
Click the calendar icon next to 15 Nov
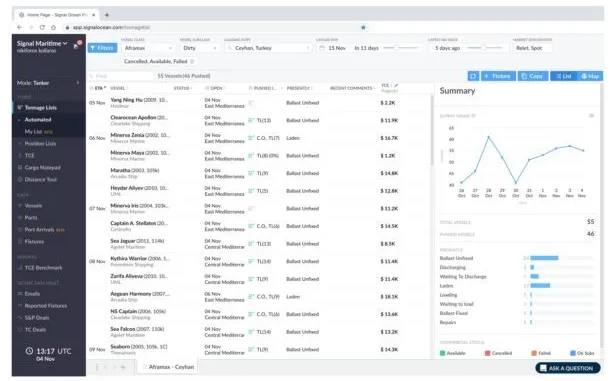coord(322,48)
